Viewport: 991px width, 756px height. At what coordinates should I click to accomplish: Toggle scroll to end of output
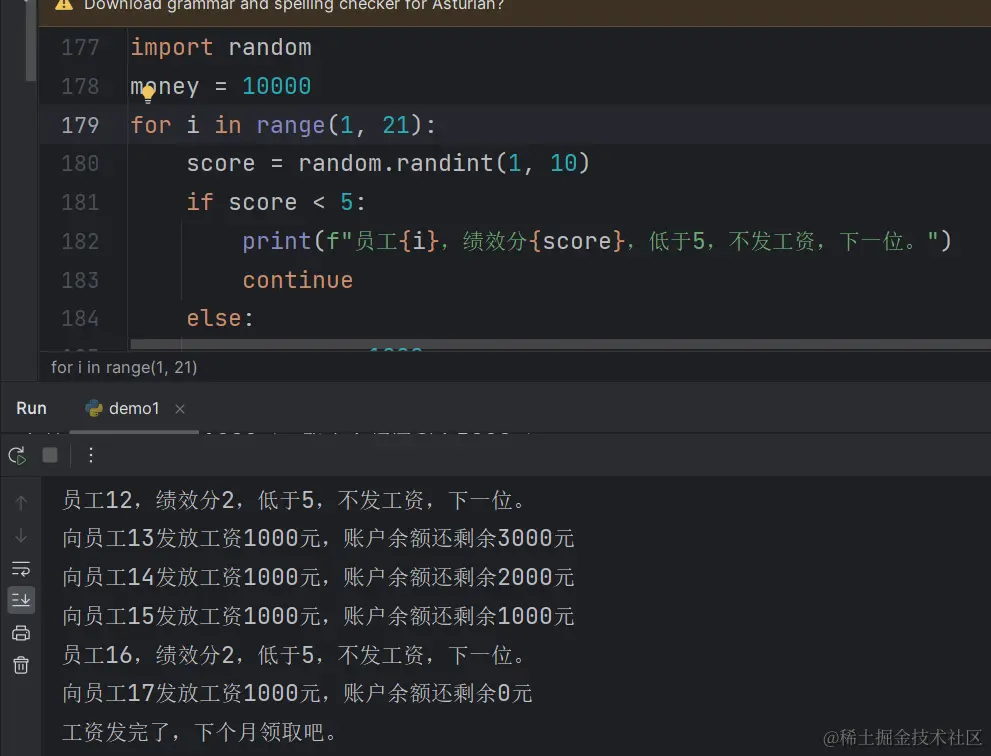[21, 600]
